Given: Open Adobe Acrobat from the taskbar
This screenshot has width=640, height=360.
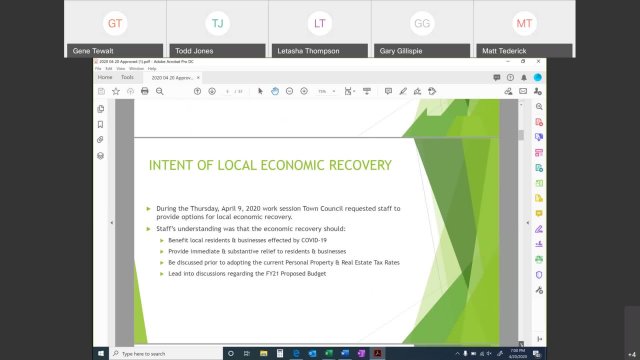Looking at the screenshot, I should pyautogui.click(x=378, y=353).
